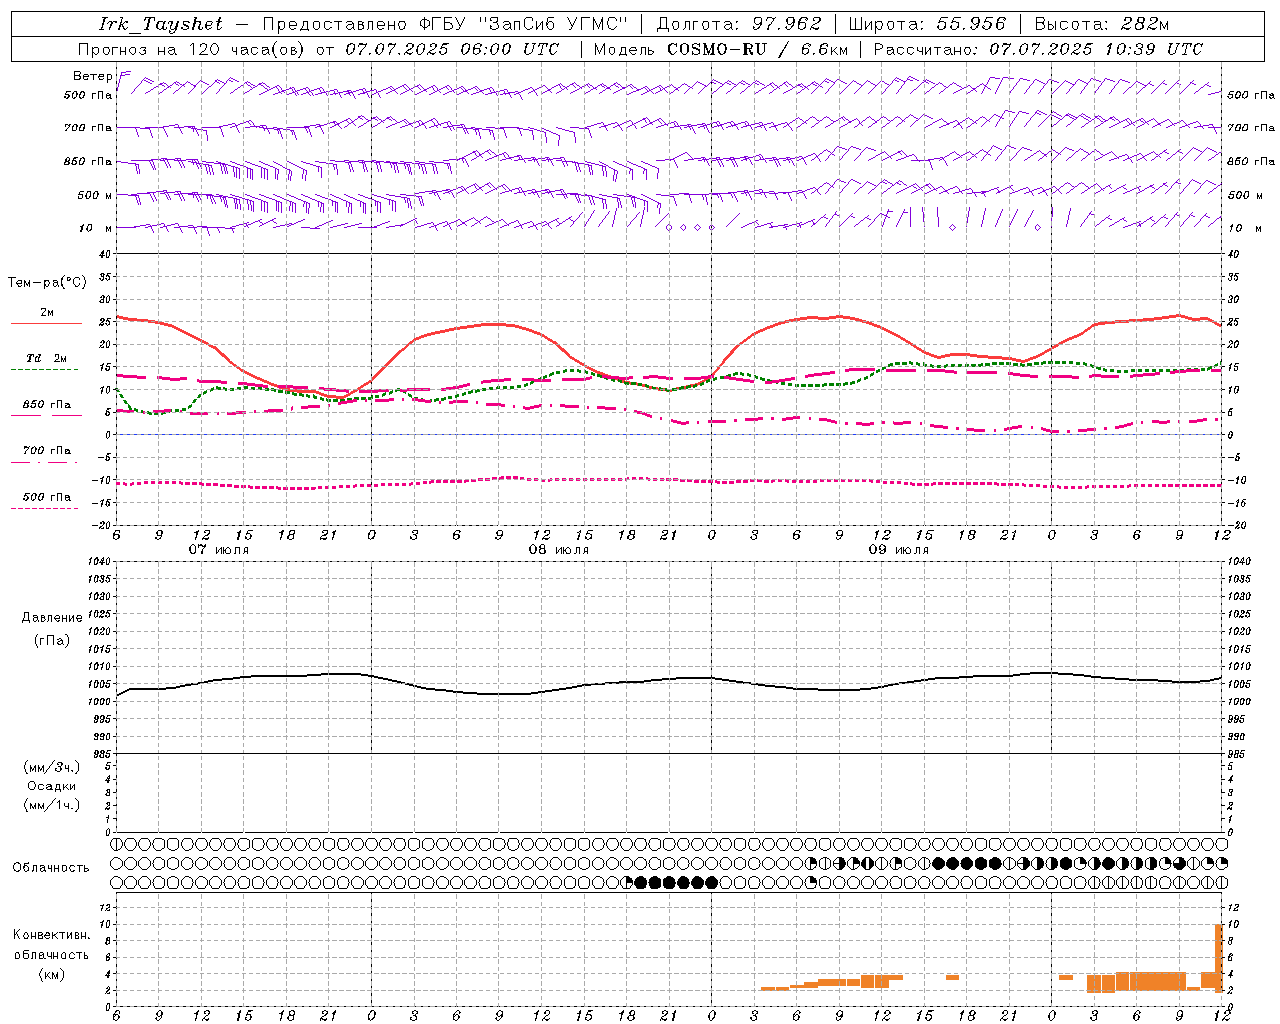Image resolution: width=1280 pixels, height=1024 pixels.
Task: Click the (мм/1ч.) precipitation unit label
Action: (52, 805)
